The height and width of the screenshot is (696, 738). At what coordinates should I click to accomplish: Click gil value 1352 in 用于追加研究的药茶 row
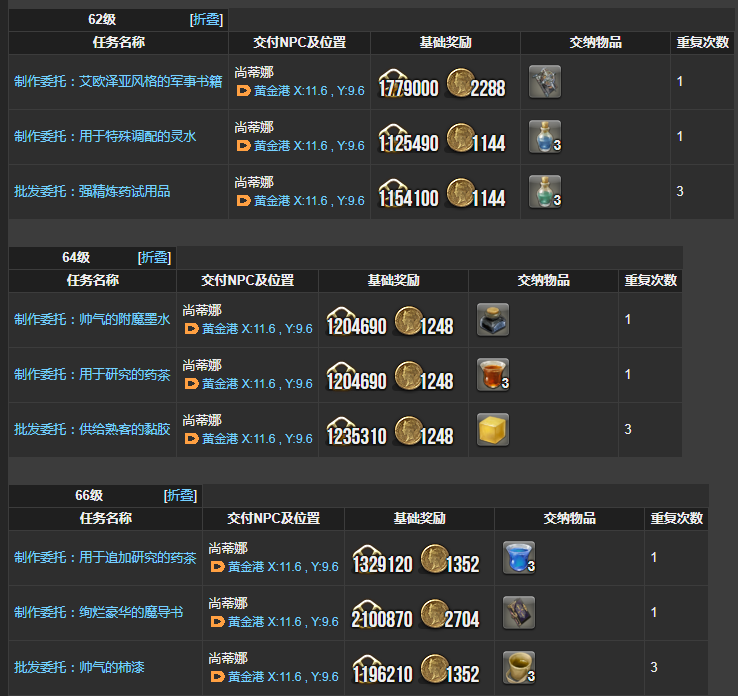pyautogui.click(x=462, y=565)
